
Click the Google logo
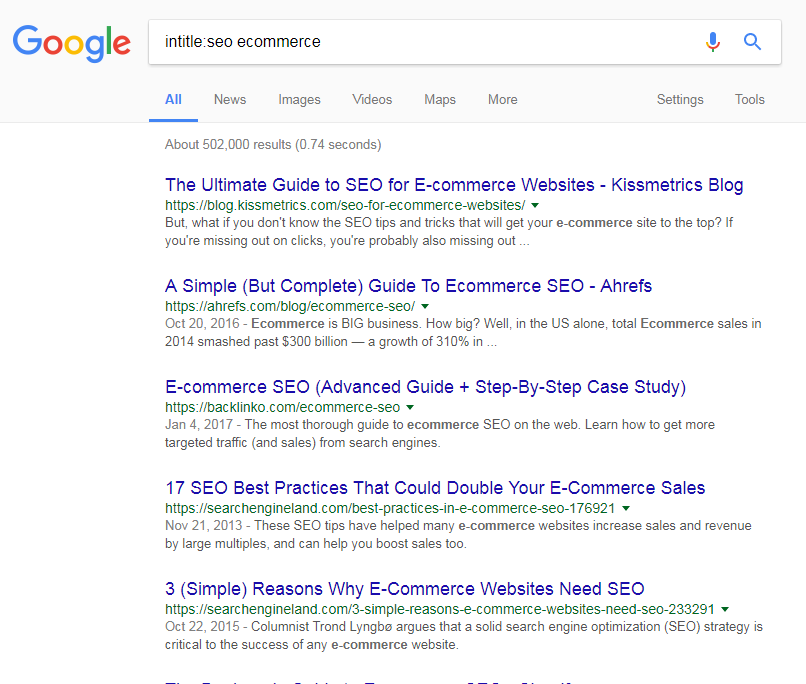[71, 44]
